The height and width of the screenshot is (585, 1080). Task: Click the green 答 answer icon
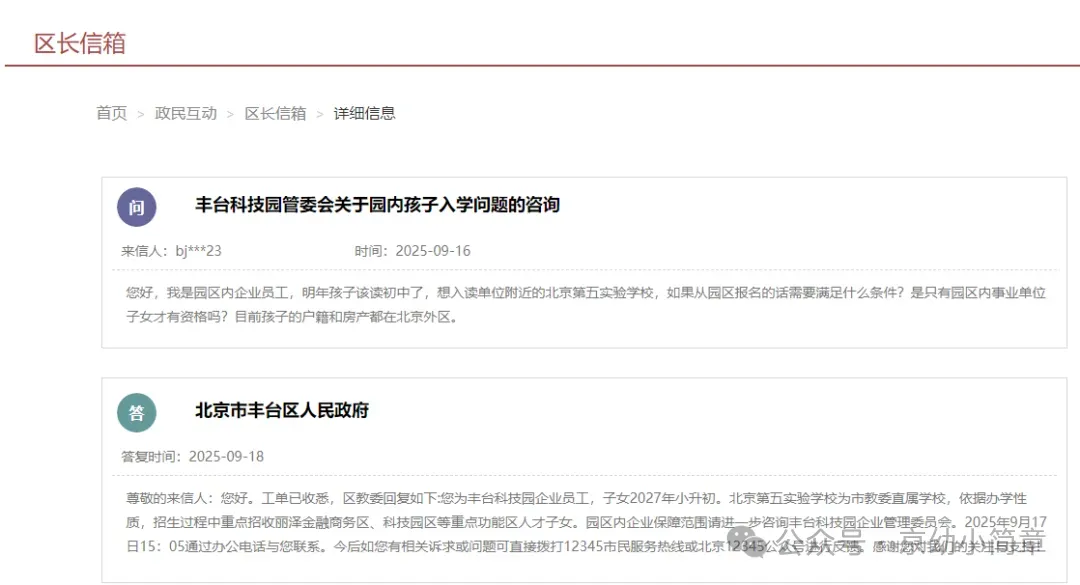137,413
